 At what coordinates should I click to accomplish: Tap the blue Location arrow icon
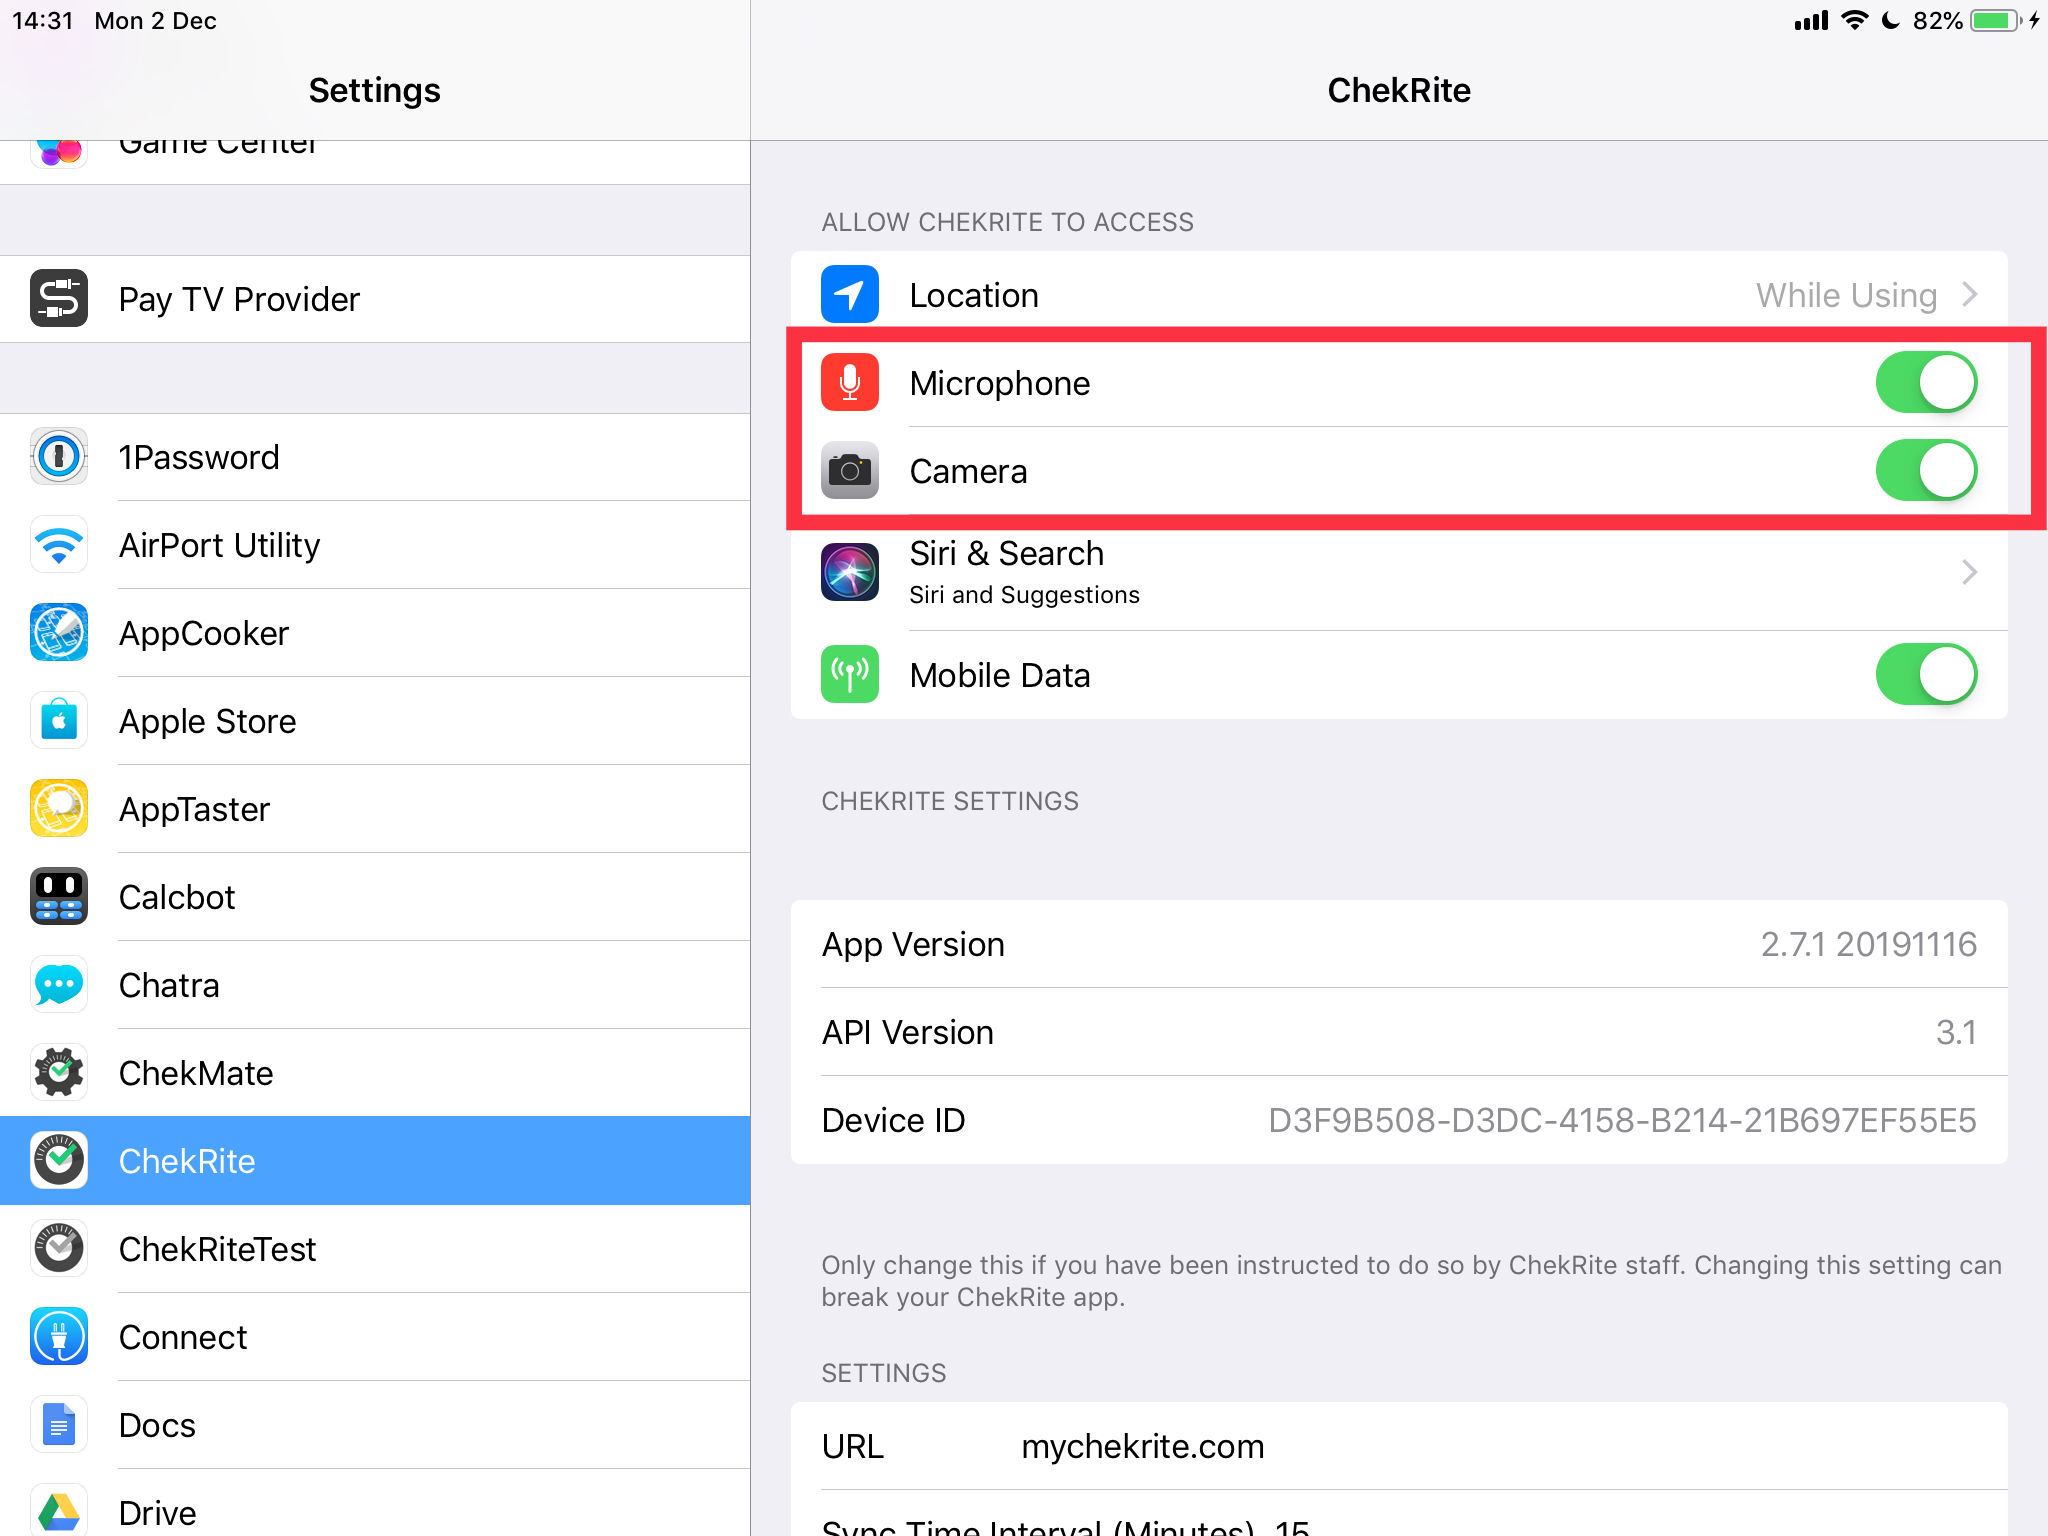850,294
